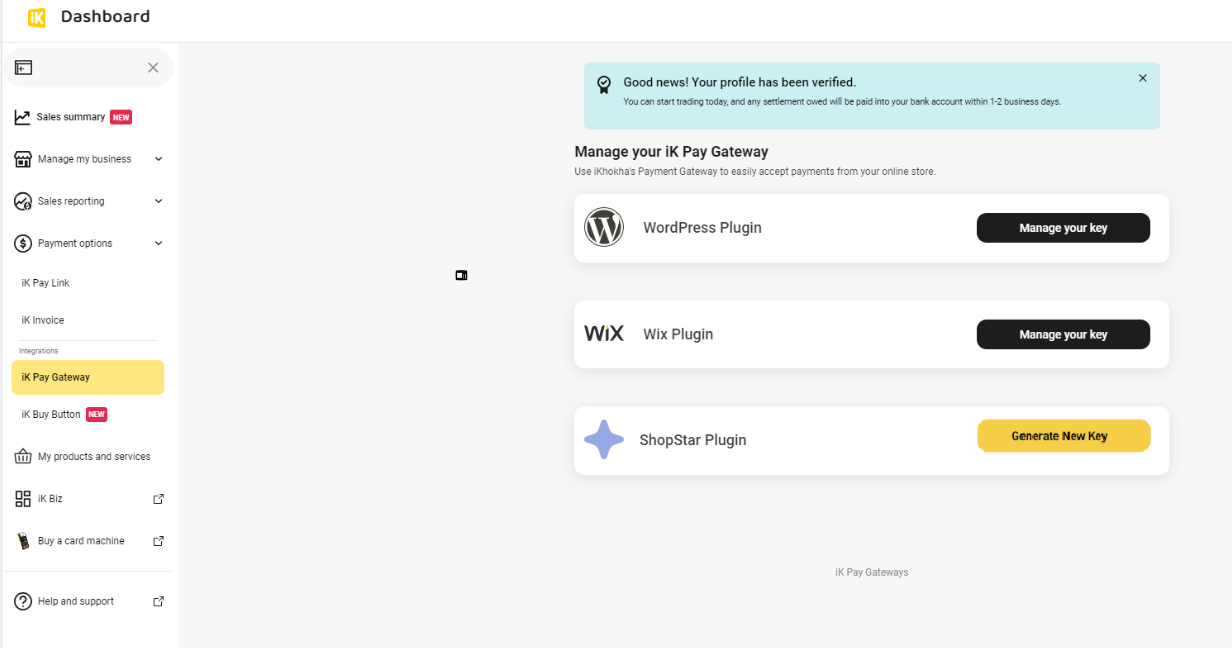Click the Wix logo icon
Screen dimensions: 1232x648
click(x=604, y=334)
